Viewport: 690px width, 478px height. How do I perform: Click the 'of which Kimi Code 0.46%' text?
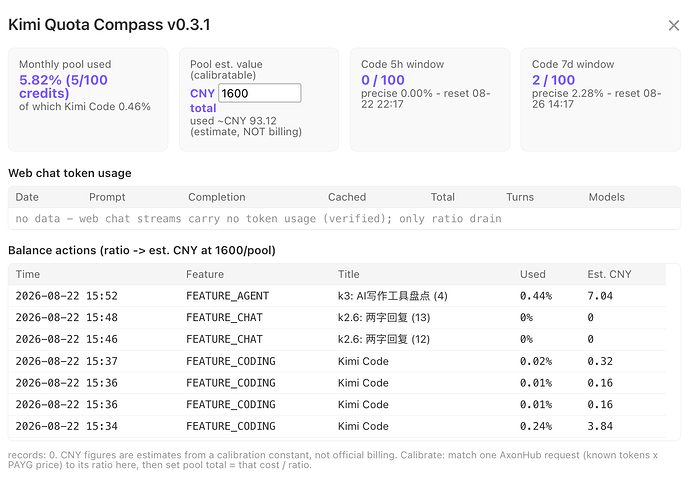pos(85,107)
